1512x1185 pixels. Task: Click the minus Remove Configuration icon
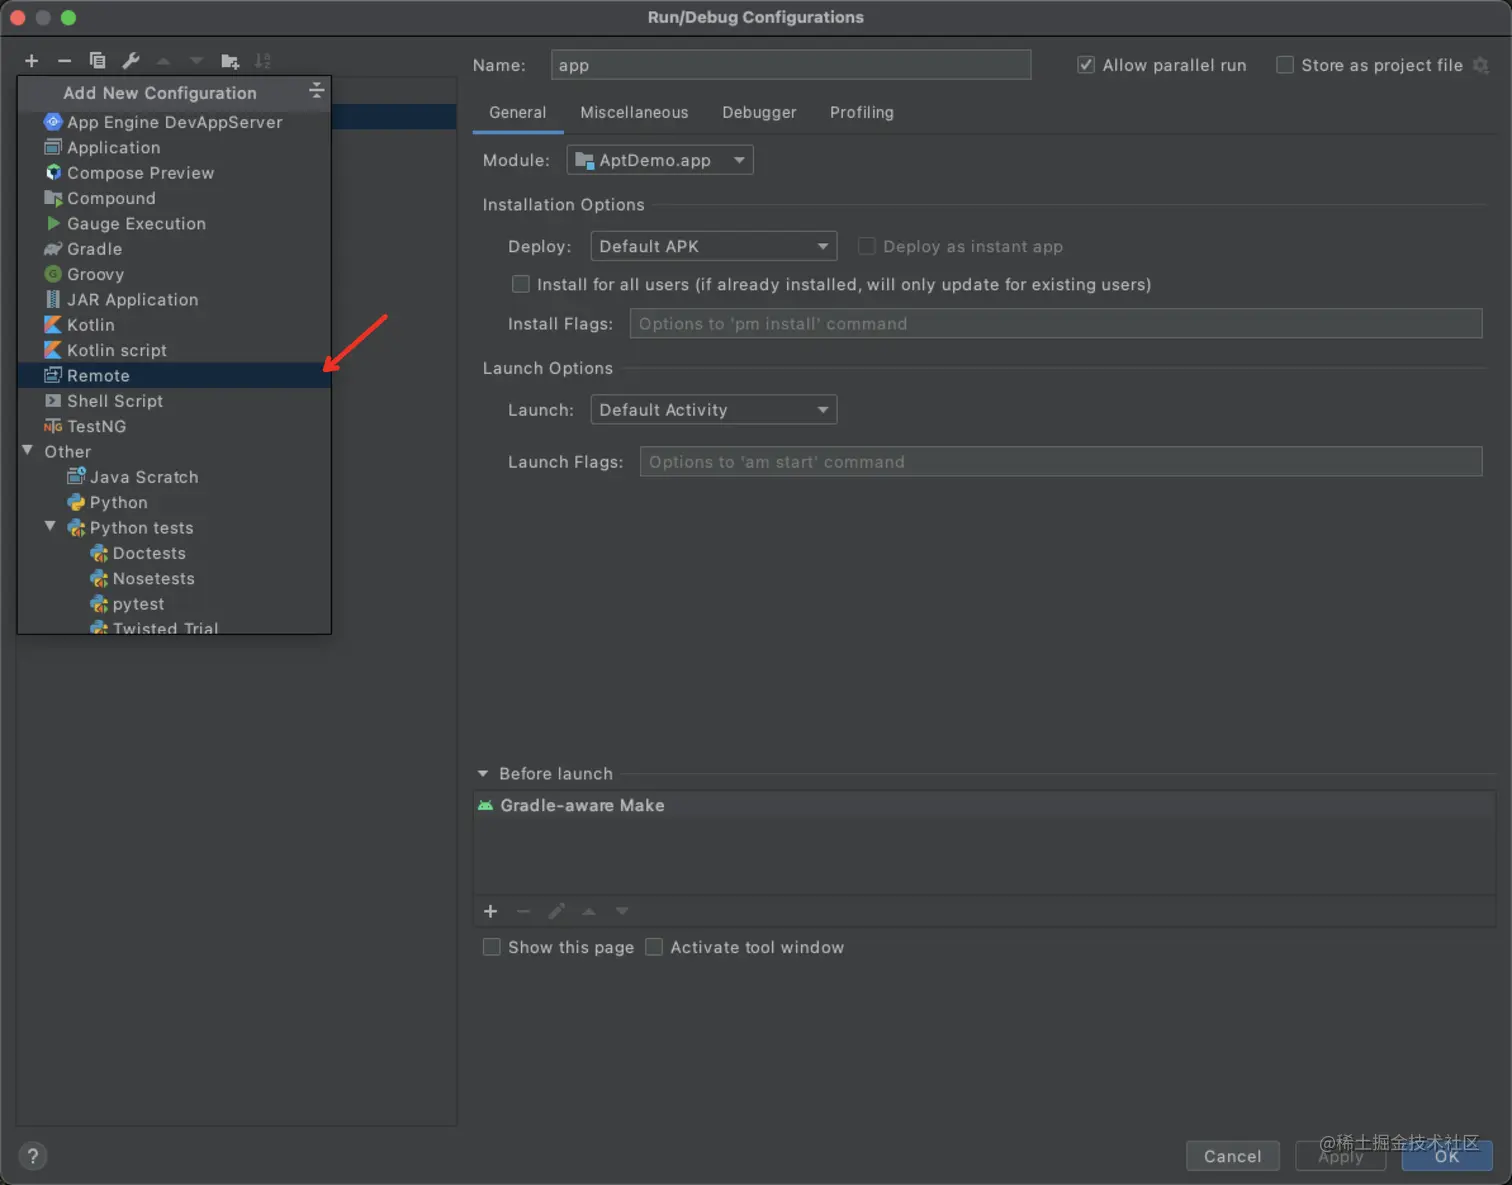[x=64, y=61]
